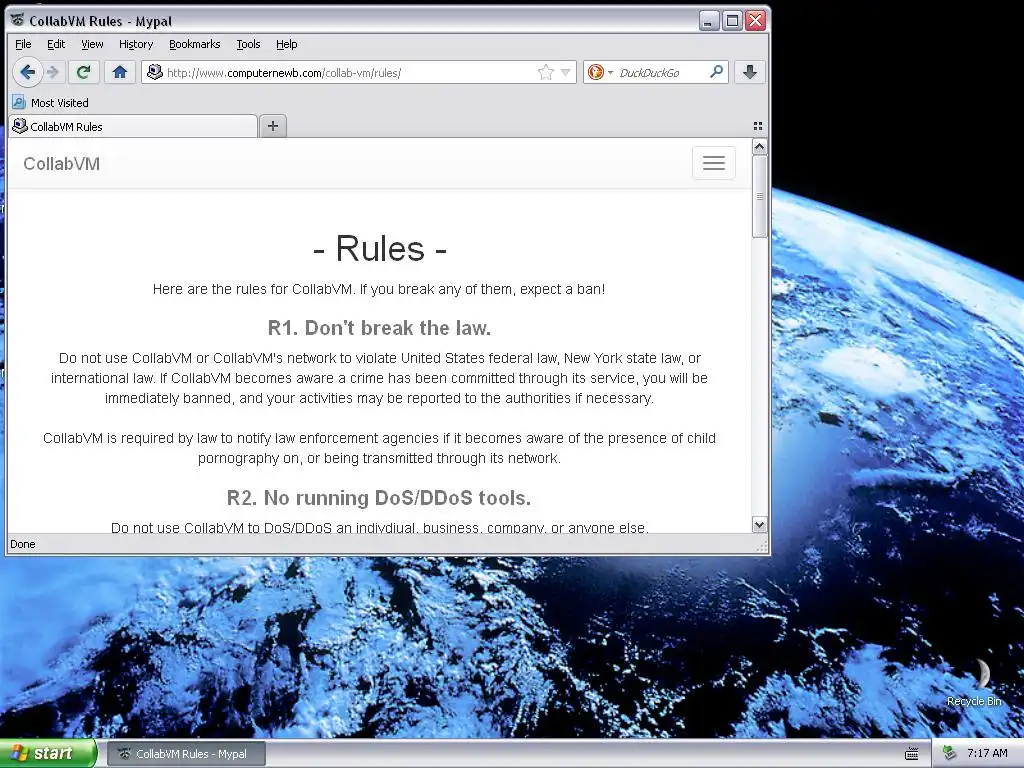Click the Forward navigation arrow
The width and height of the screenshot is (1024, 768).
click(54, 72)
